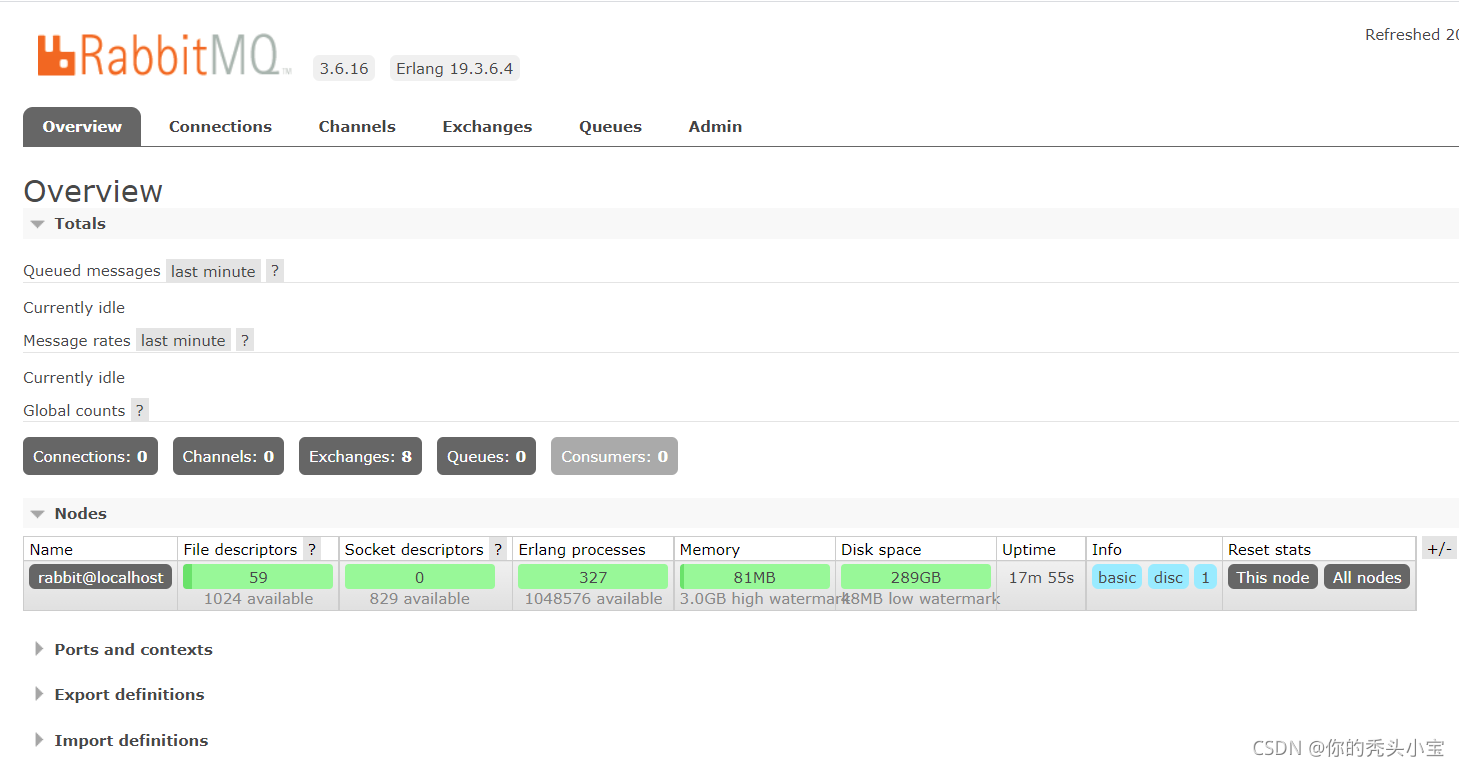Click Exchanges: 8 count button
This screenshot has height=766, width=1459.
[360, 456]
